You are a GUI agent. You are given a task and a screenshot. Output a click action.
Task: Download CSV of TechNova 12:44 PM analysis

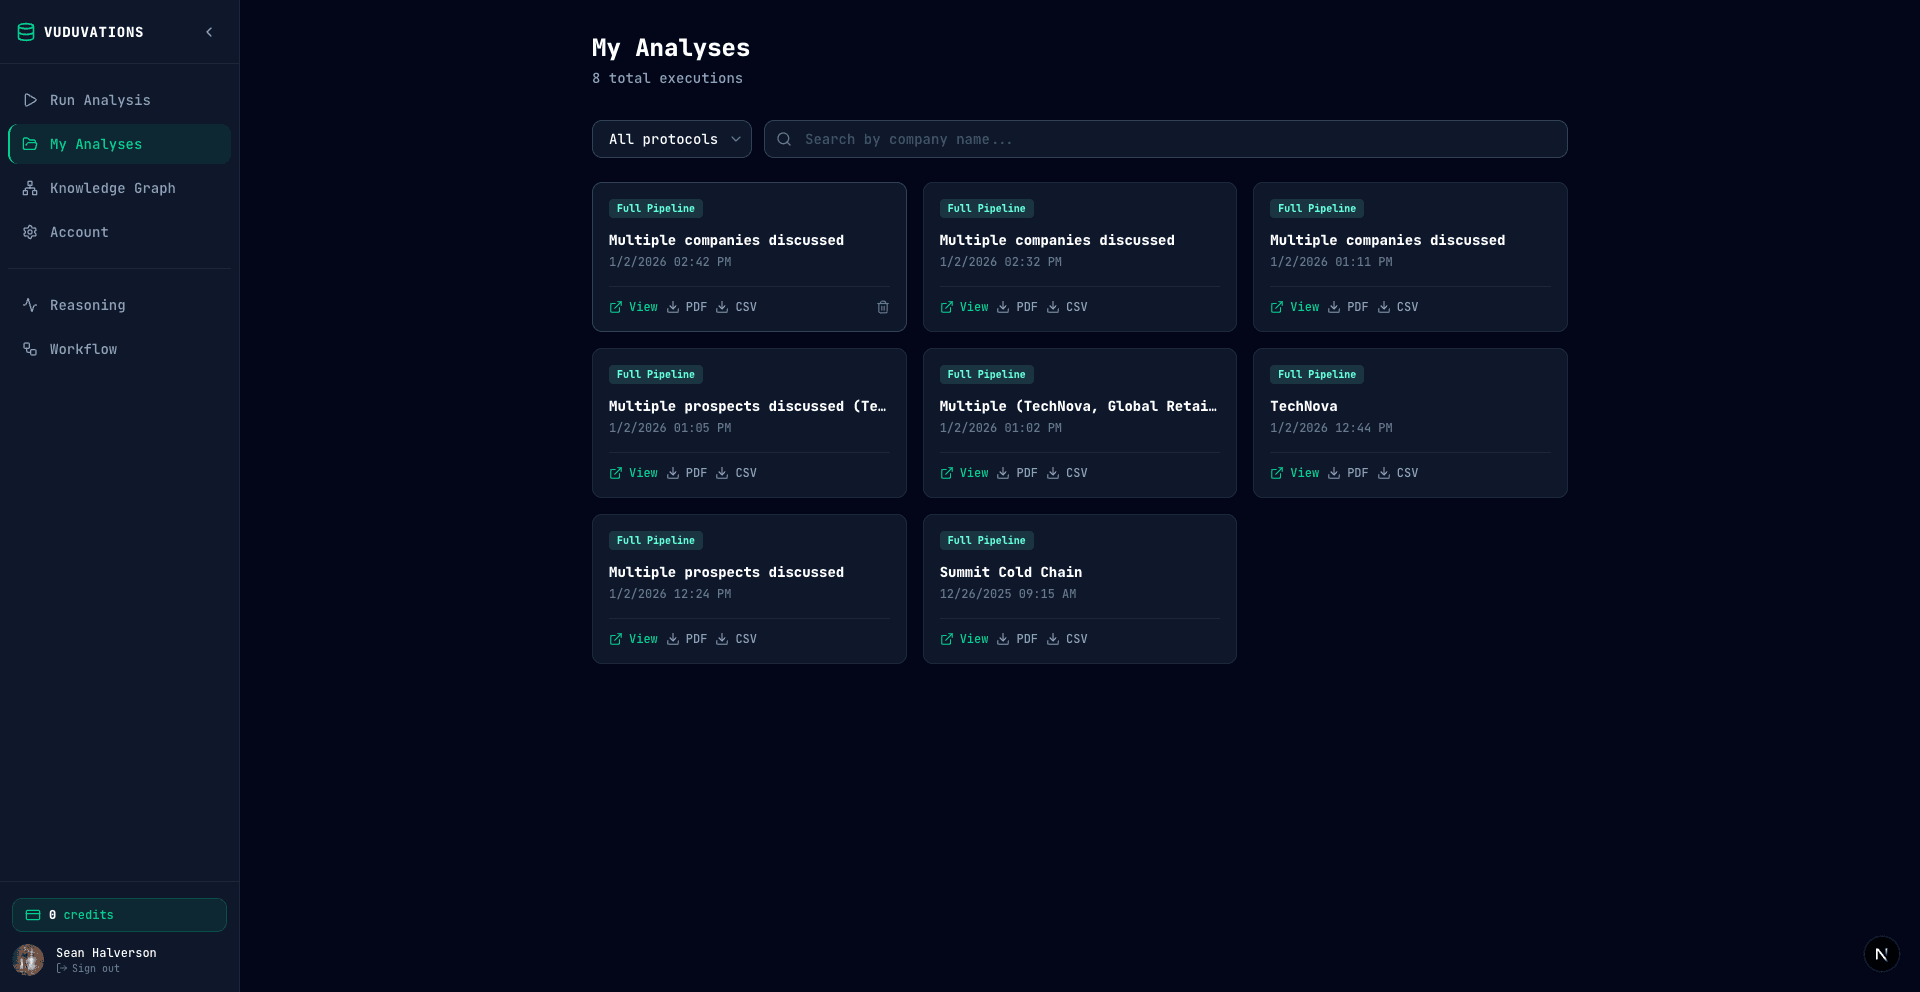pos(1398,473)
